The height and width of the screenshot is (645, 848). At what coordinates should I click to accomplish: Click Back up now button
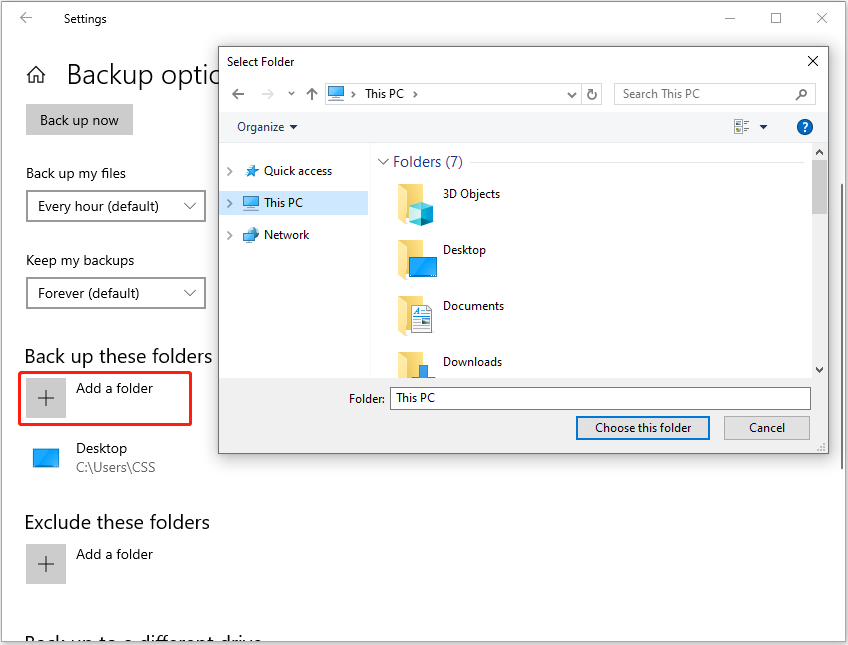[x=79, y=120]
